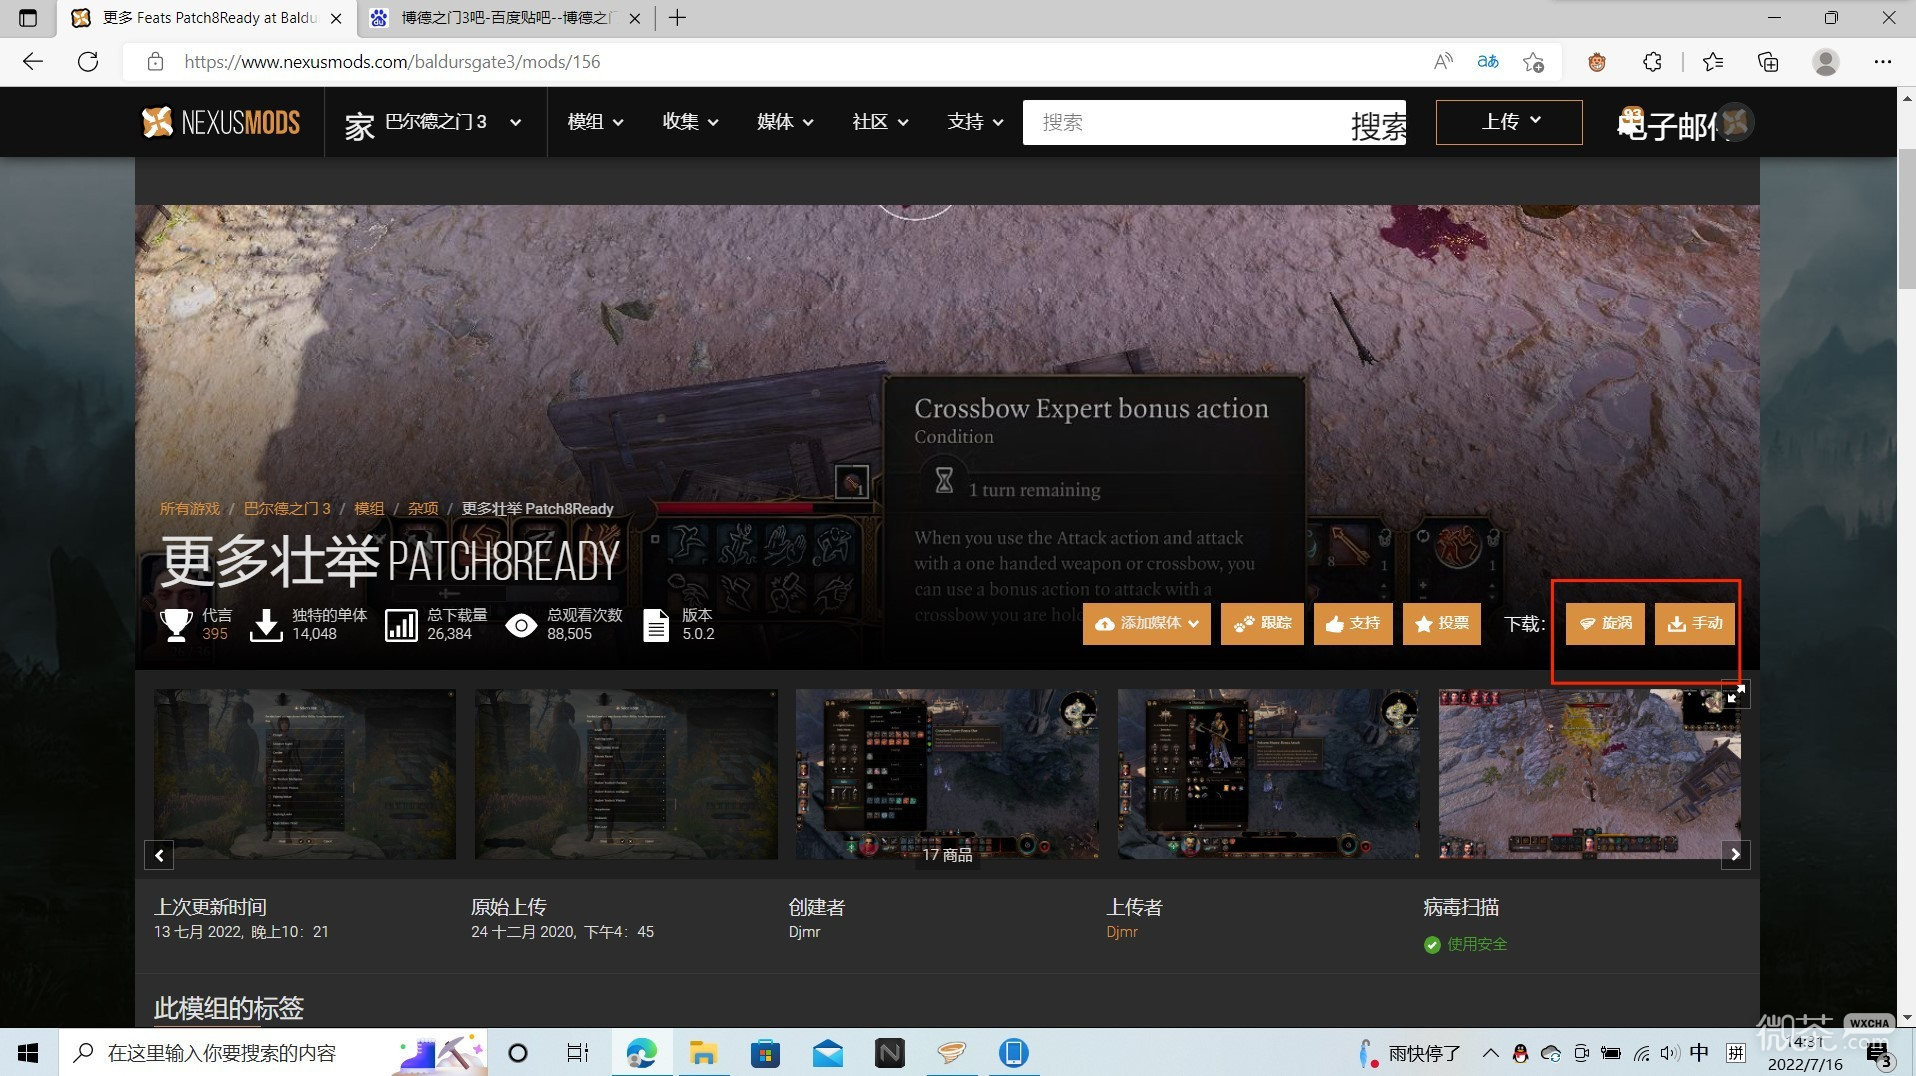Open the fourth gallery thumbnail
The width and height of the screenshot is (1916, 1076).
pyautogui.click(x=1268, y=774)
